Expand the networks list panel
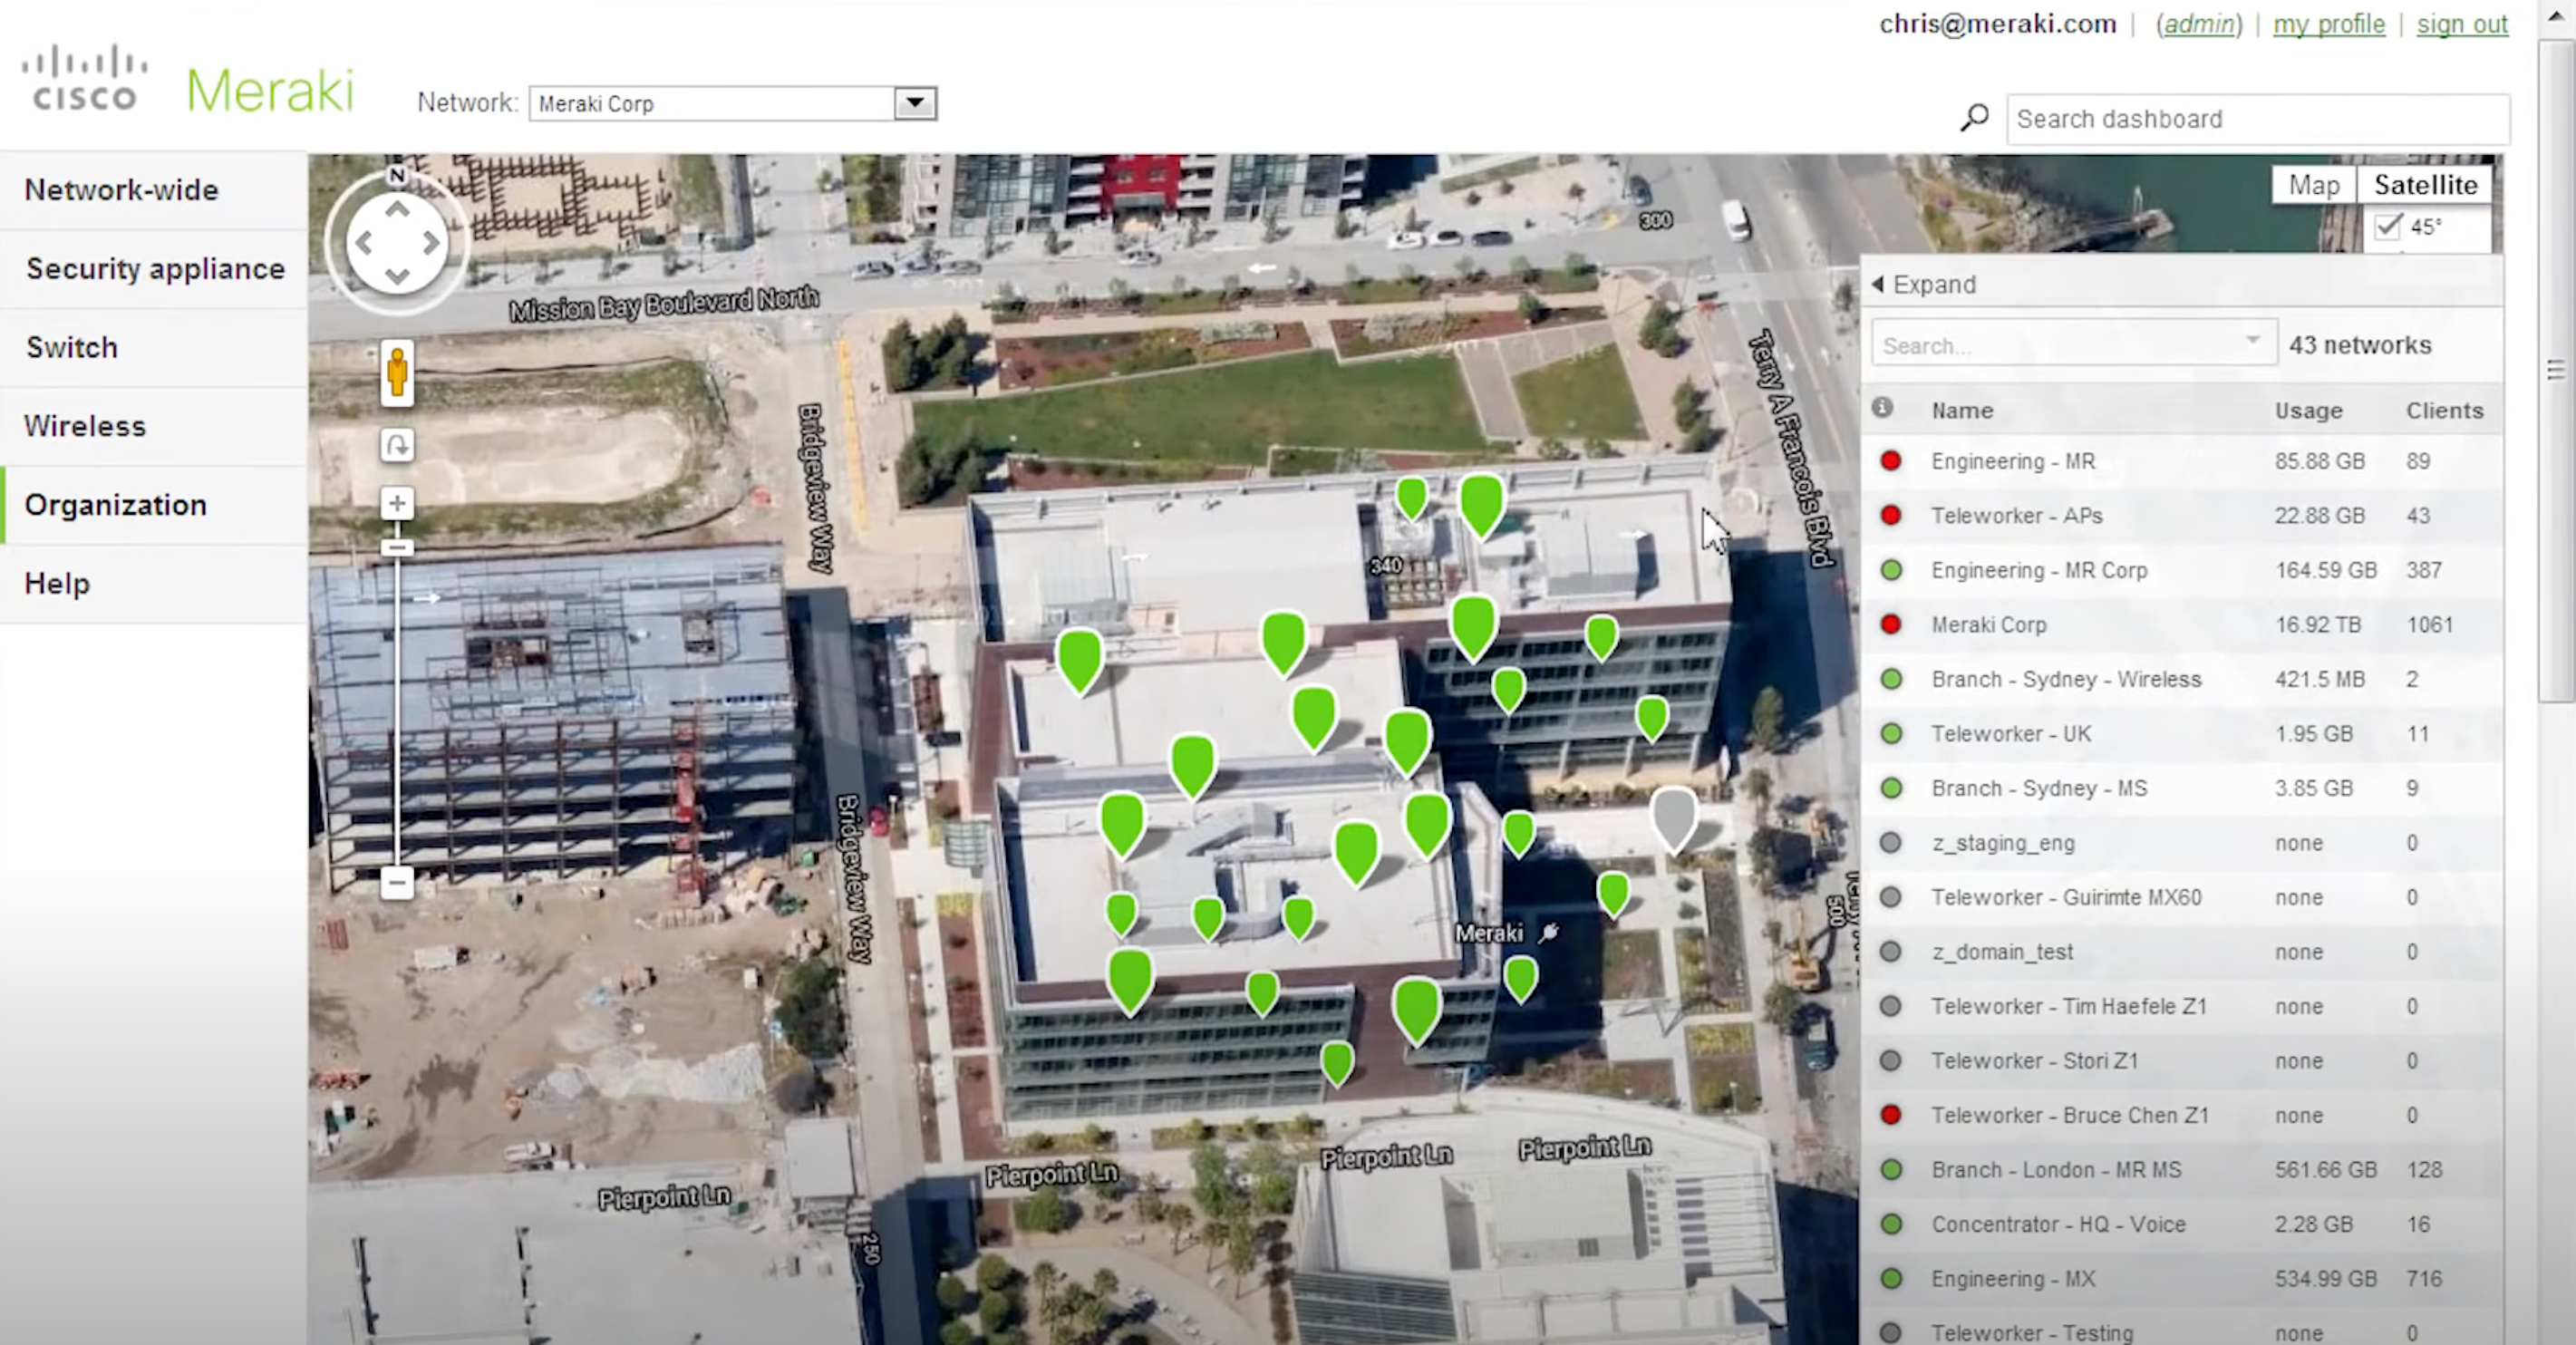 [x=1924, y=285]
